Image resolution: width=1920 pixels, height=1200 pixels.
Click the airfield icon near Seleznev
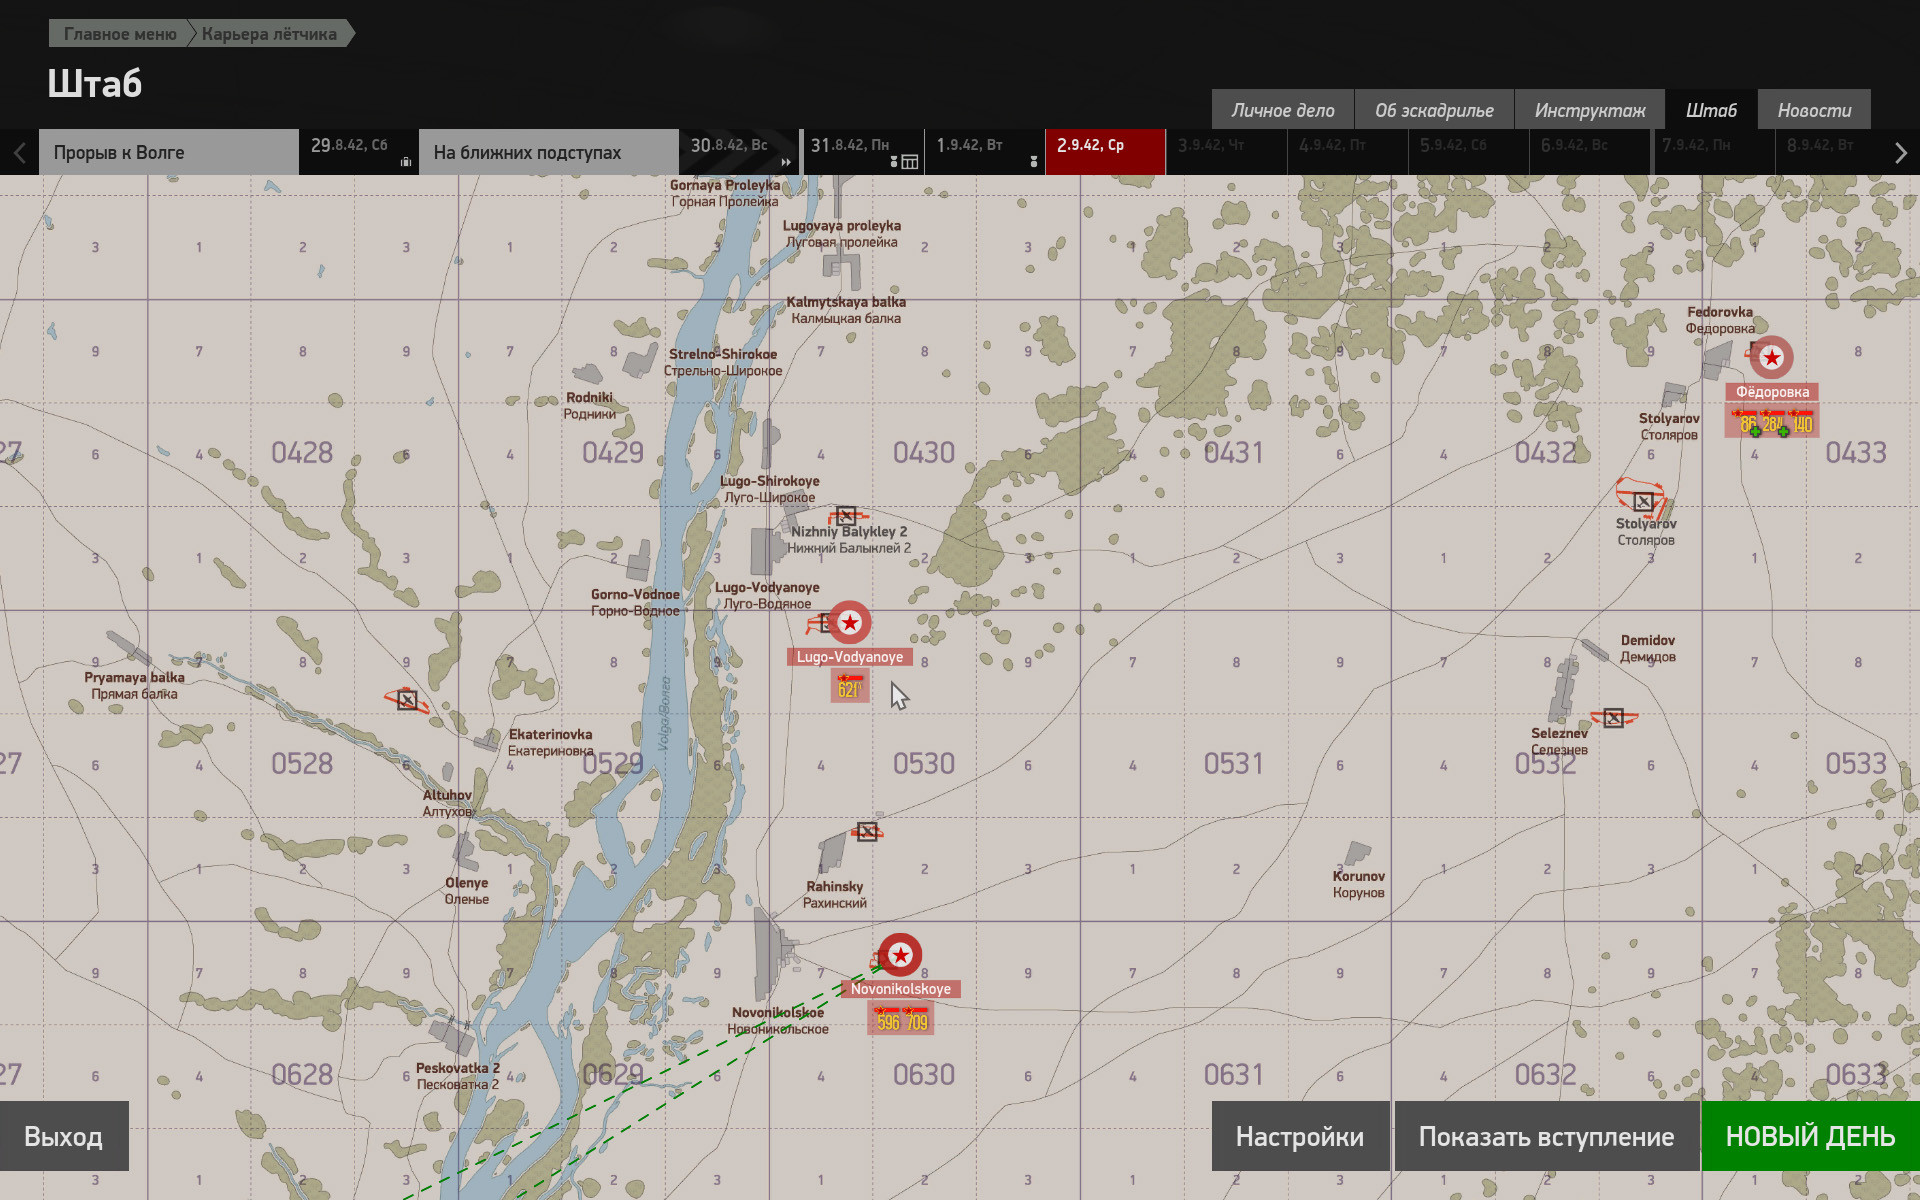[x=1613, y=717]
